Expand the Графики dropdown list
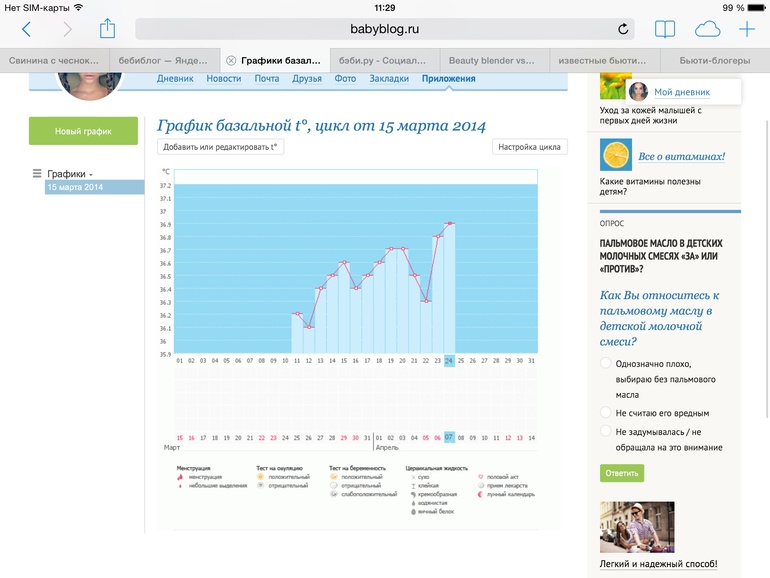The height and width of the screenshot is (578, 770). 69,173
